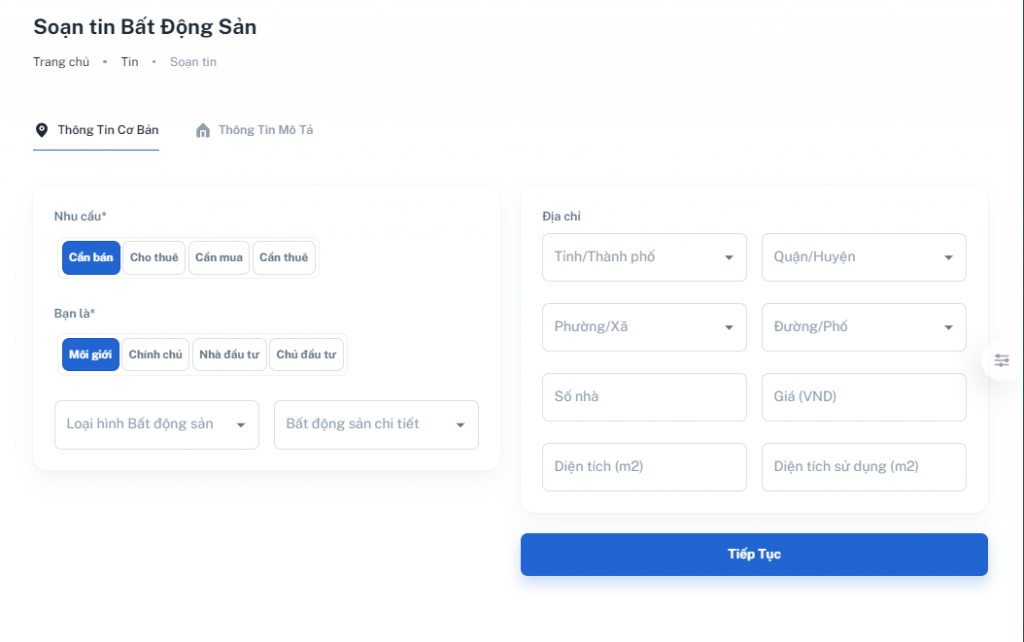
Task: Open the Quận/Huyện dropdown
Action: [x=864, y=257]
